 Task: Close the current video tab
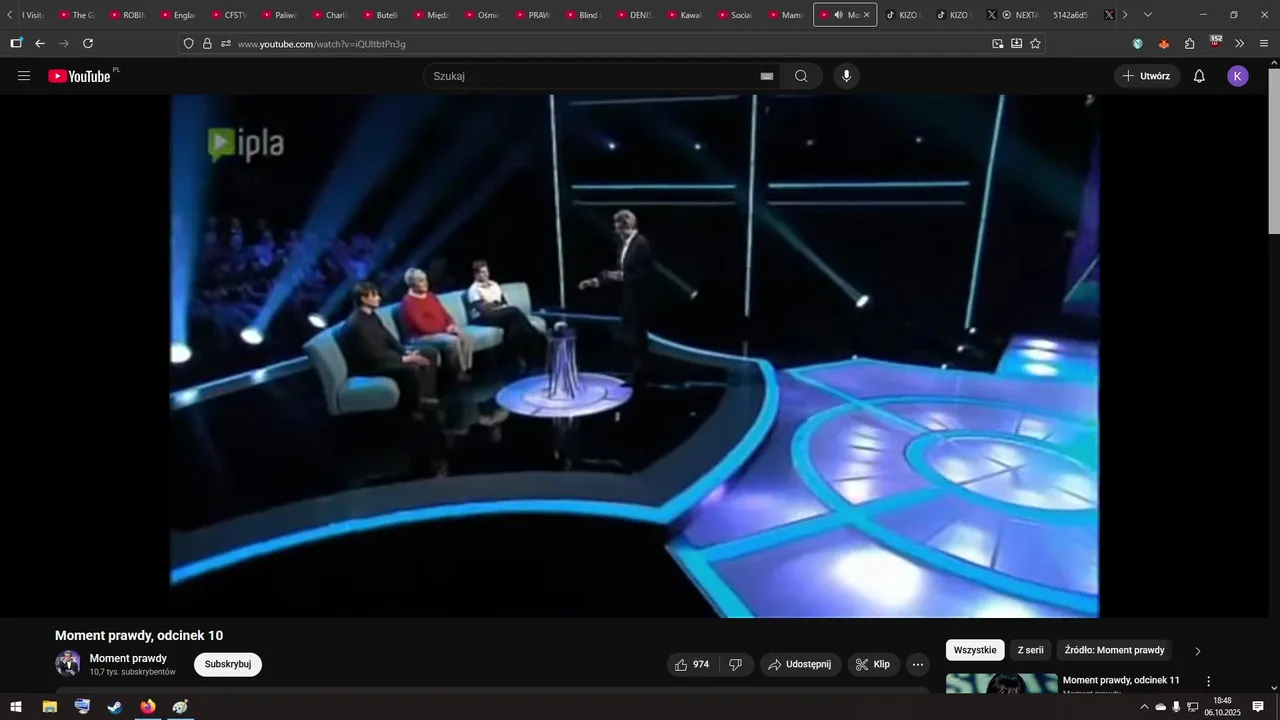point(867,15)
